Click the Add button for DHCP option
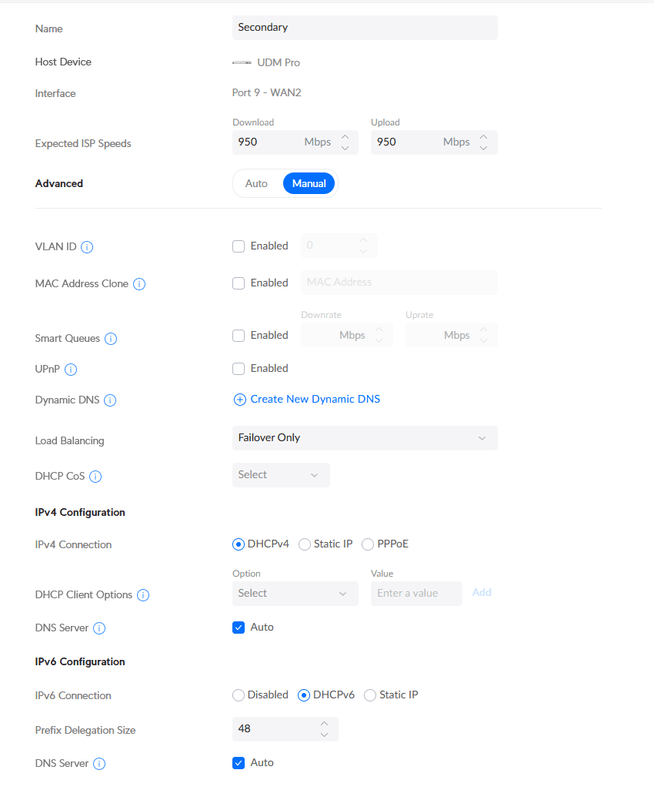 click(x=482, y=593)
